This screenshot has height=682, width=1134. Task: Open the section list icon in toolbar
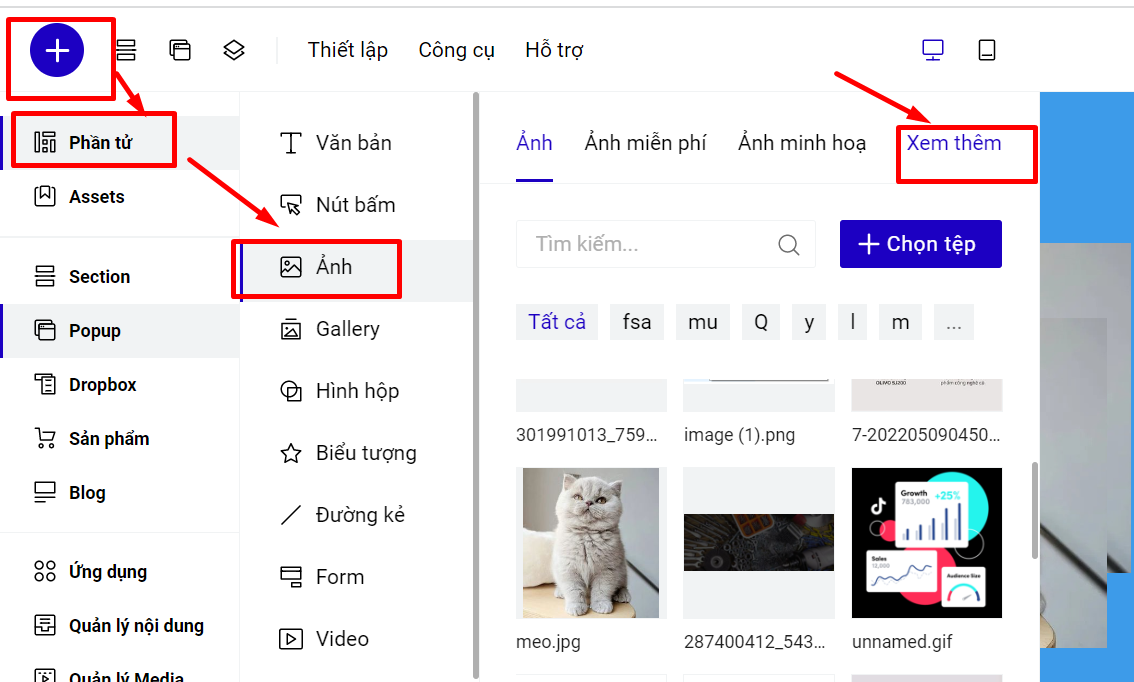coord(127,50)
